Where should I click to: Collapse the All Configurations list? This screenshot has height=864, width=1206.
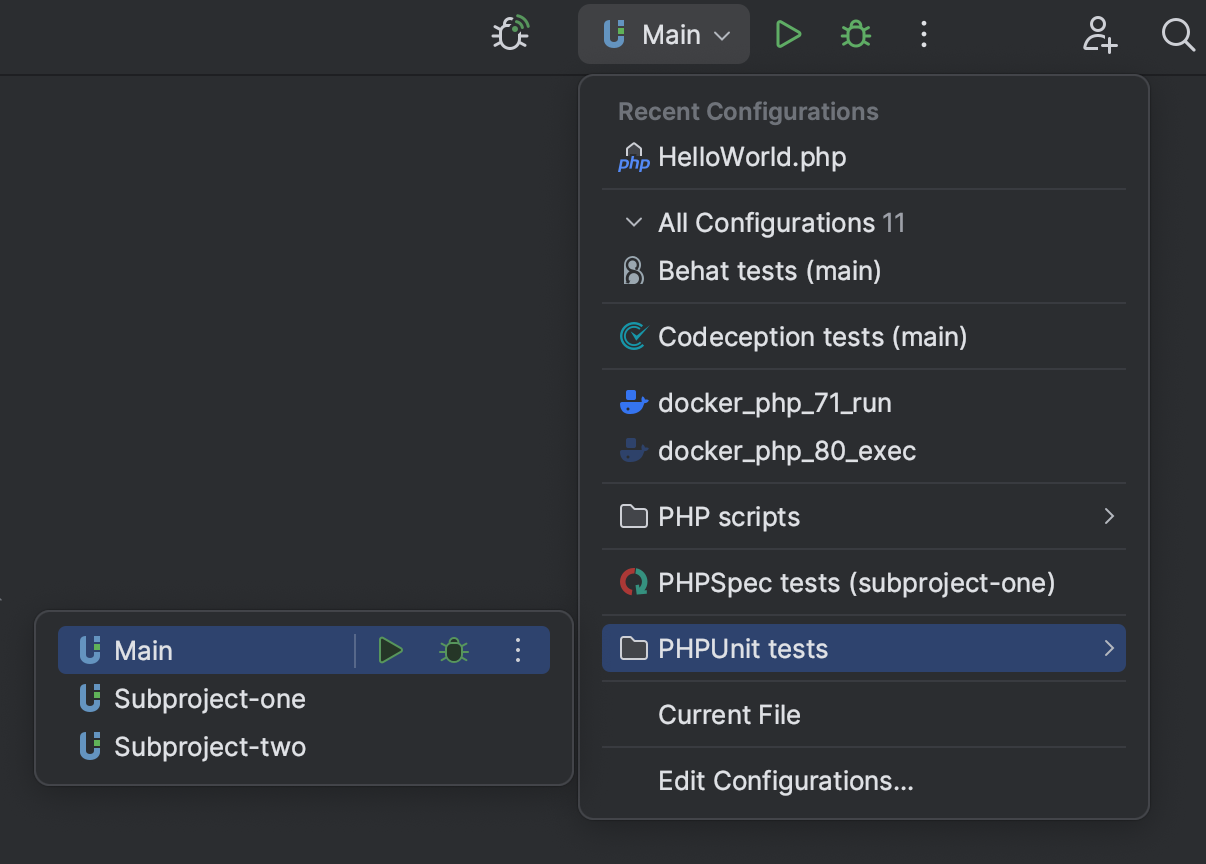[633, 222]
